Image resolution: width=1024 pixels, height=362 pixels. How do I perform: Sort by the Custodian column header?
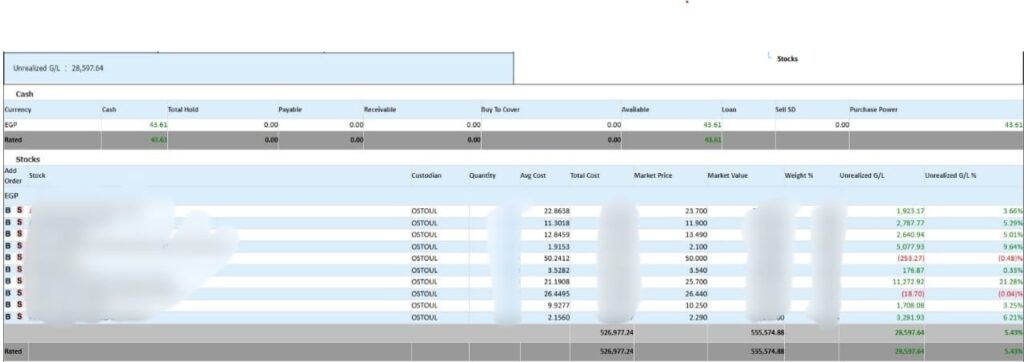(426, 175)
